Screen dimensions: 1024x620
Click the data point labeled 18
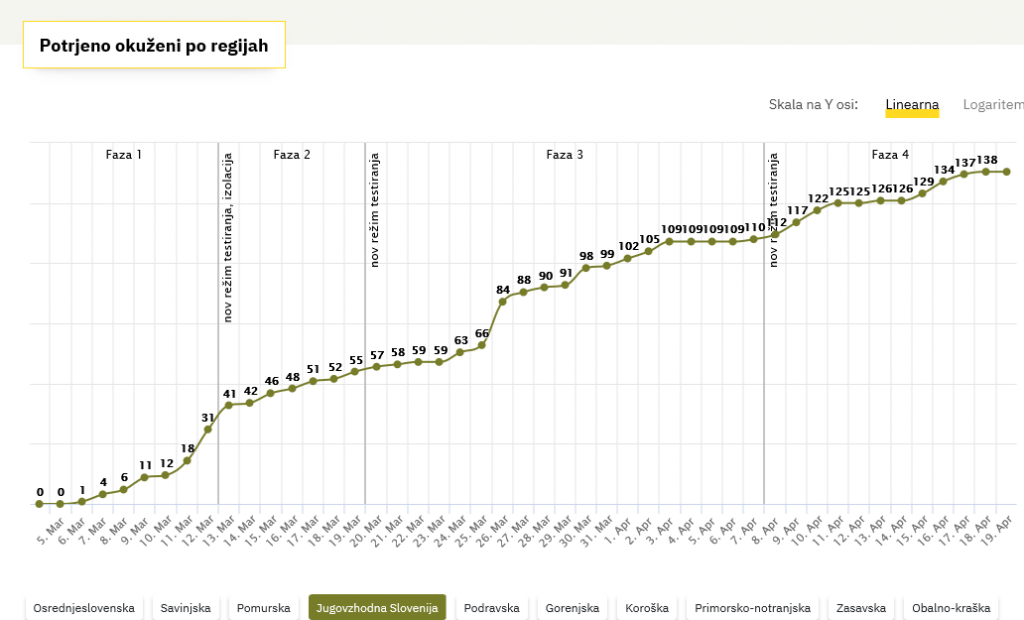click(x=187, y=461)
